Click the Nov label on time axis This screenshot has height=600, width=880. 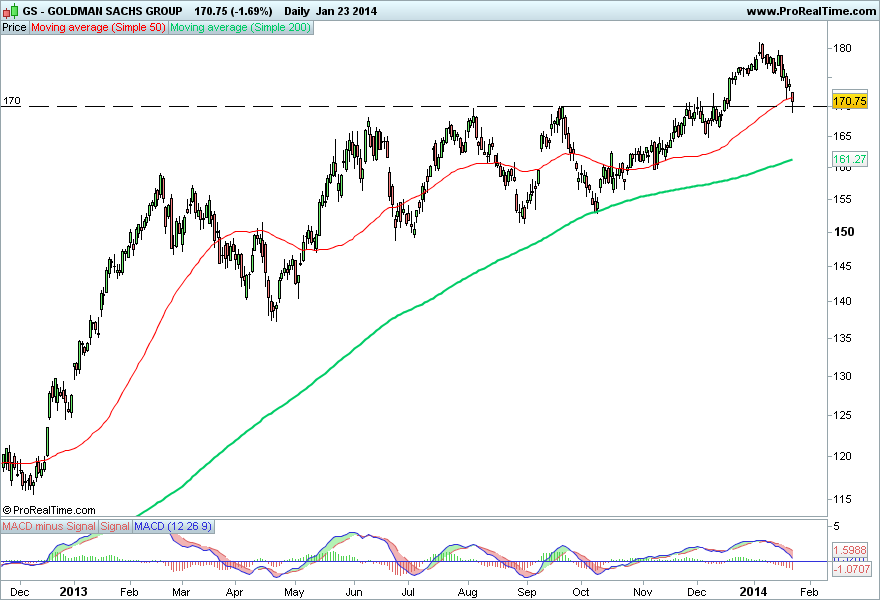click(x=643, y=592)
